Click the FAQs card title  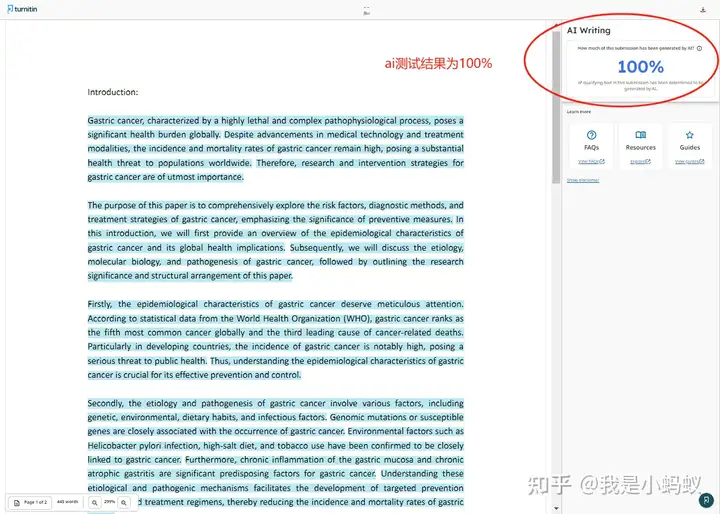591,147
